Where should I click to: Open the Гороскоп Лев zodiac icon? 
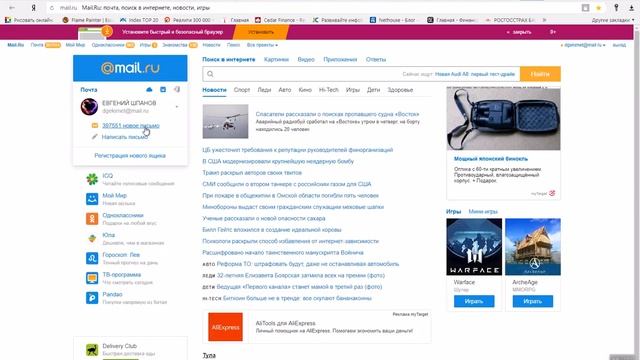(92, 258)
